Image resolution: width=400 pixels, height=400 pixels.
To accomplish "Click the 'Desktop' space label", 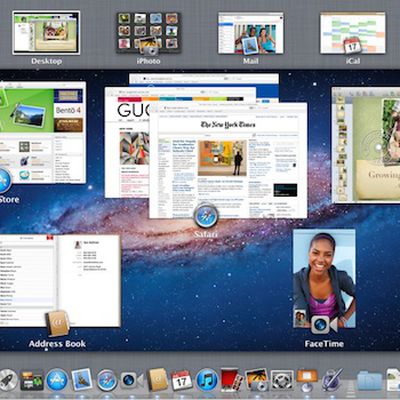I will (46, 61).
